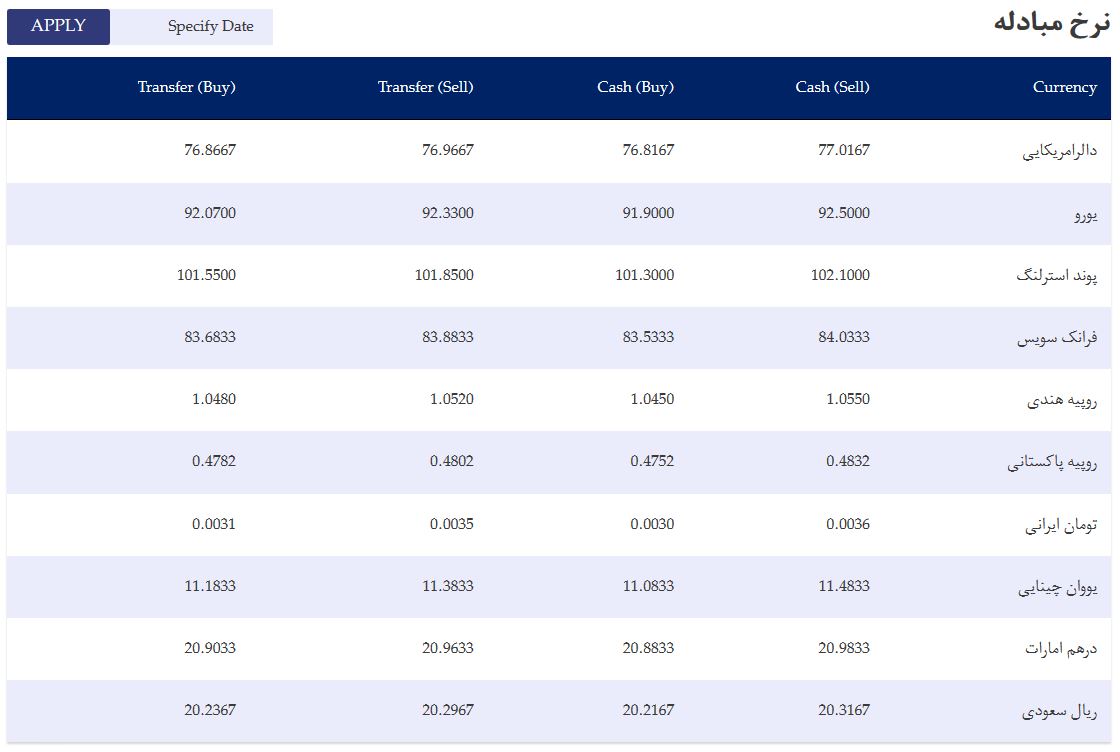Click the page title نرخ مبادله
The height and width of the screenshot is (752, 1120).
coord(1052,24)
